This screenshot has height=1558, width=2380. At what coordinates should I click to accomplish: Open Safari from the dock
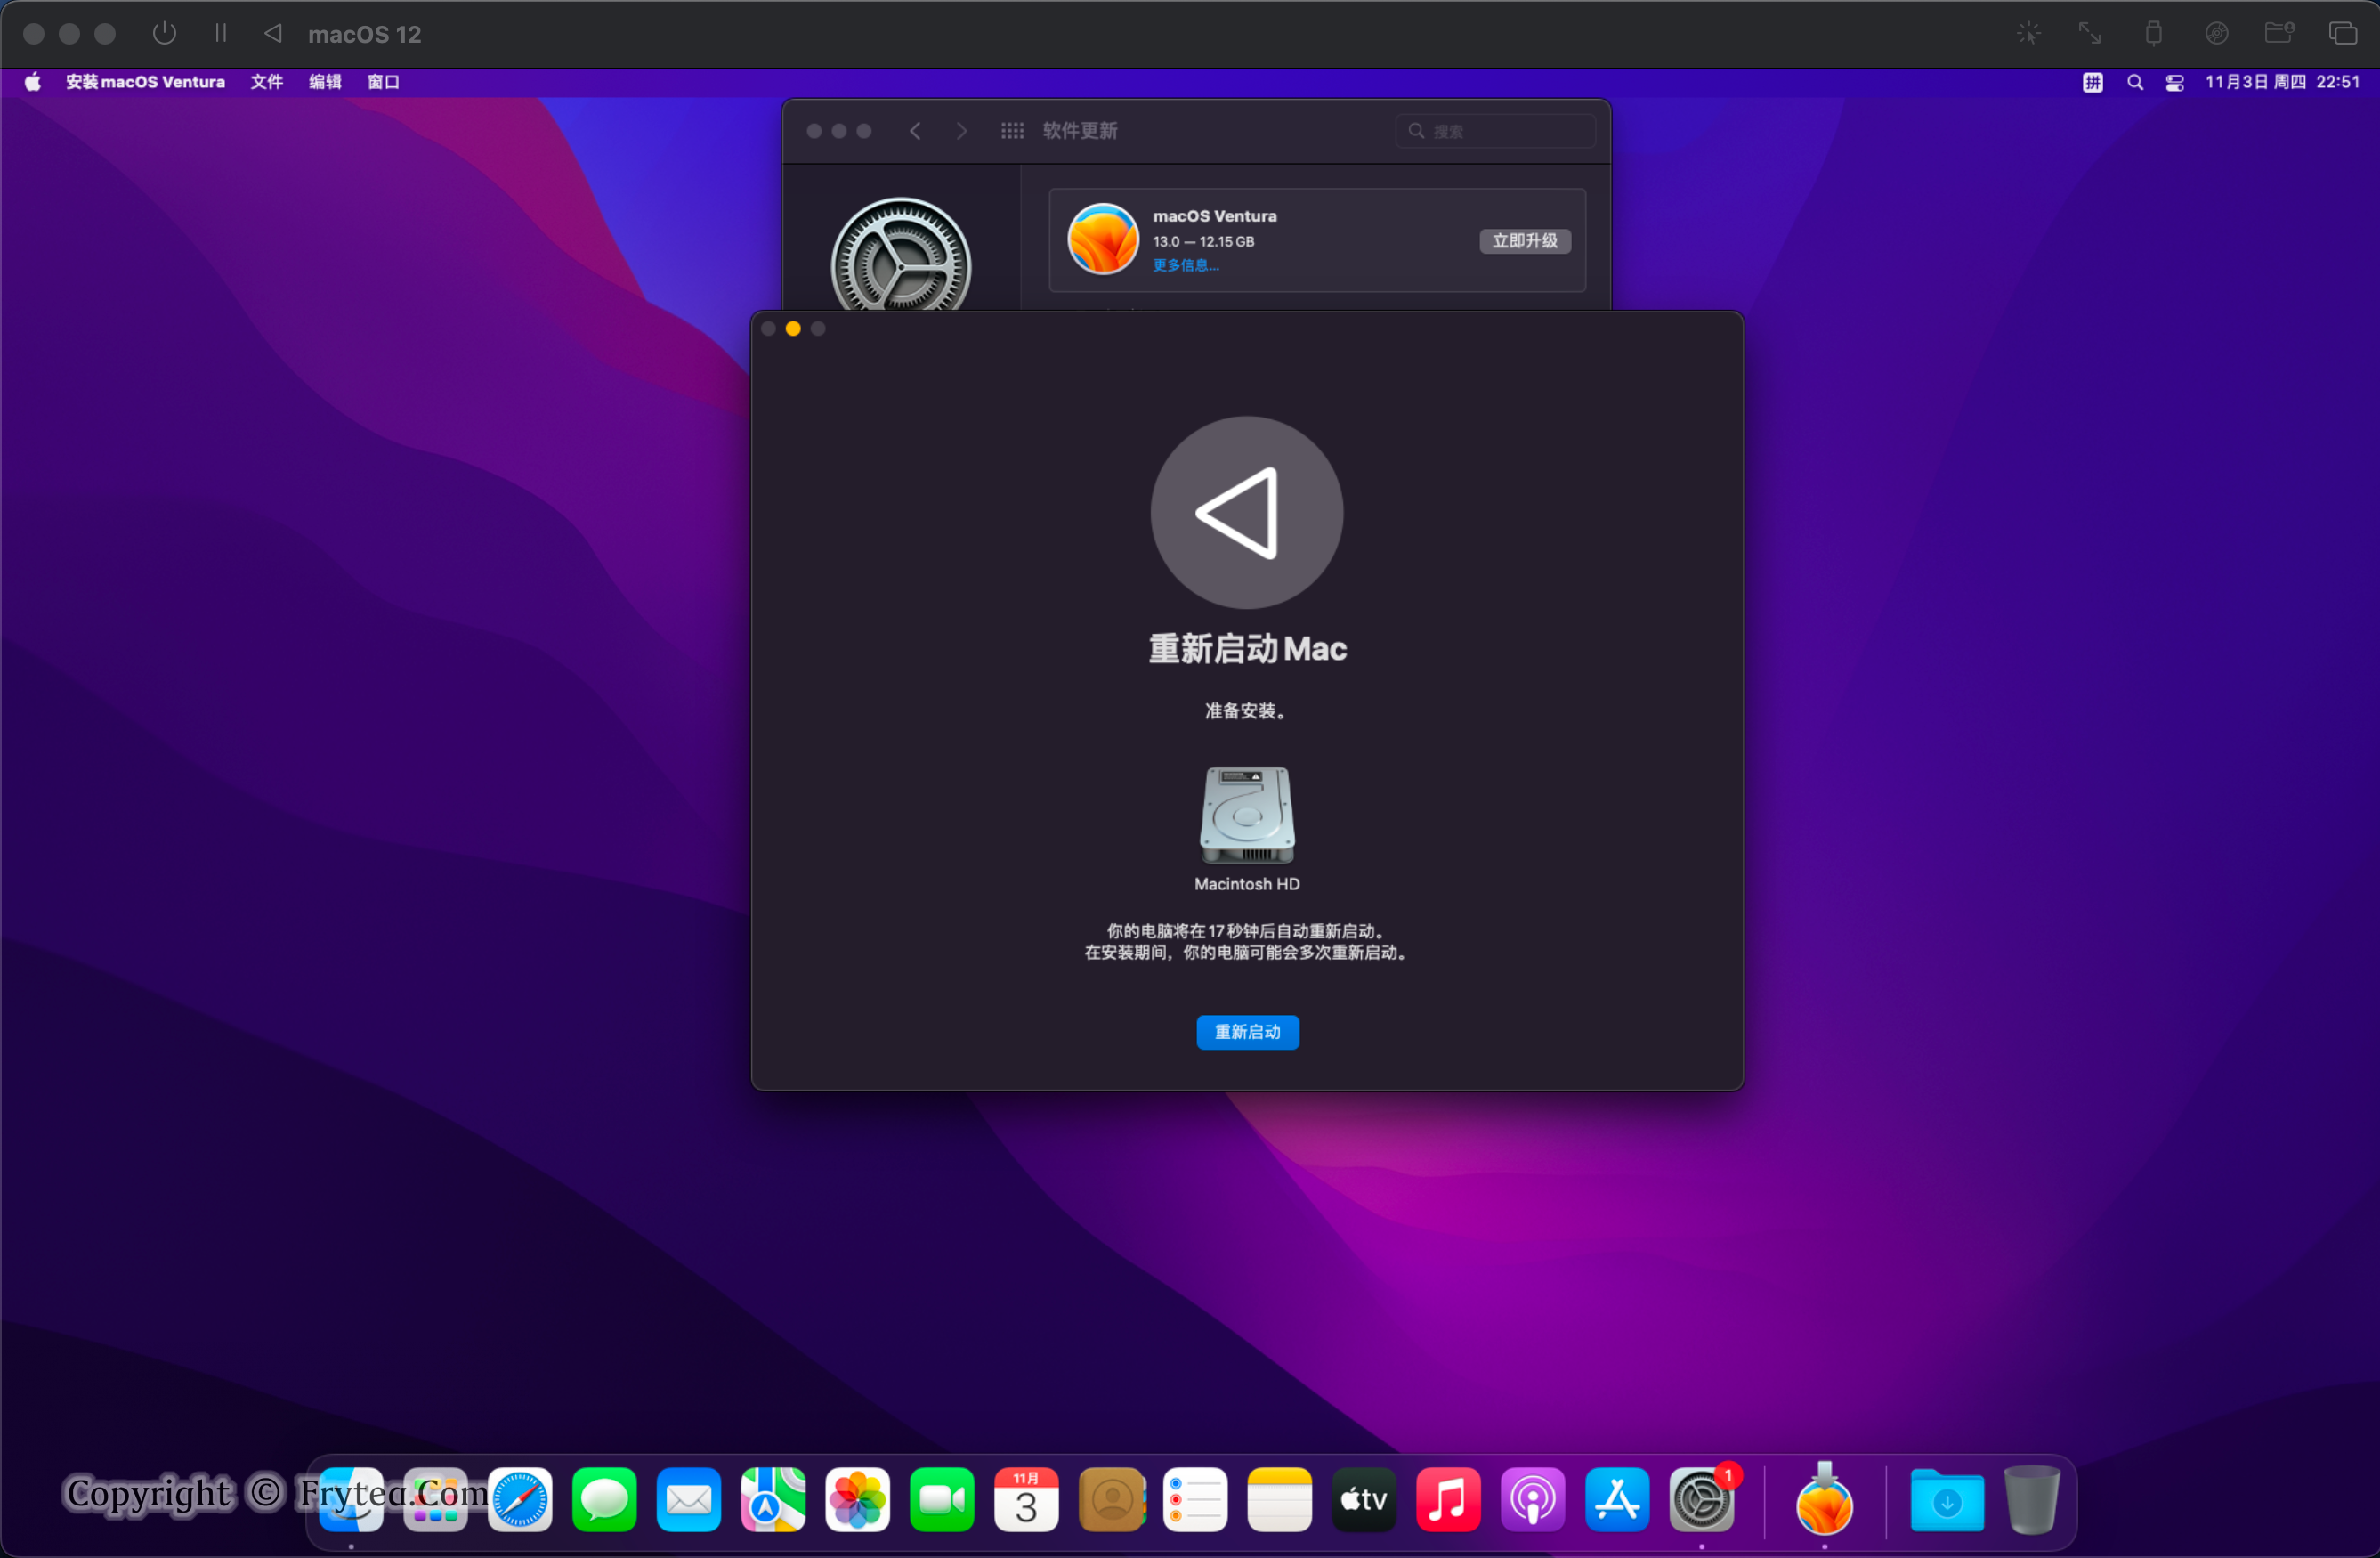point(520,1500)
